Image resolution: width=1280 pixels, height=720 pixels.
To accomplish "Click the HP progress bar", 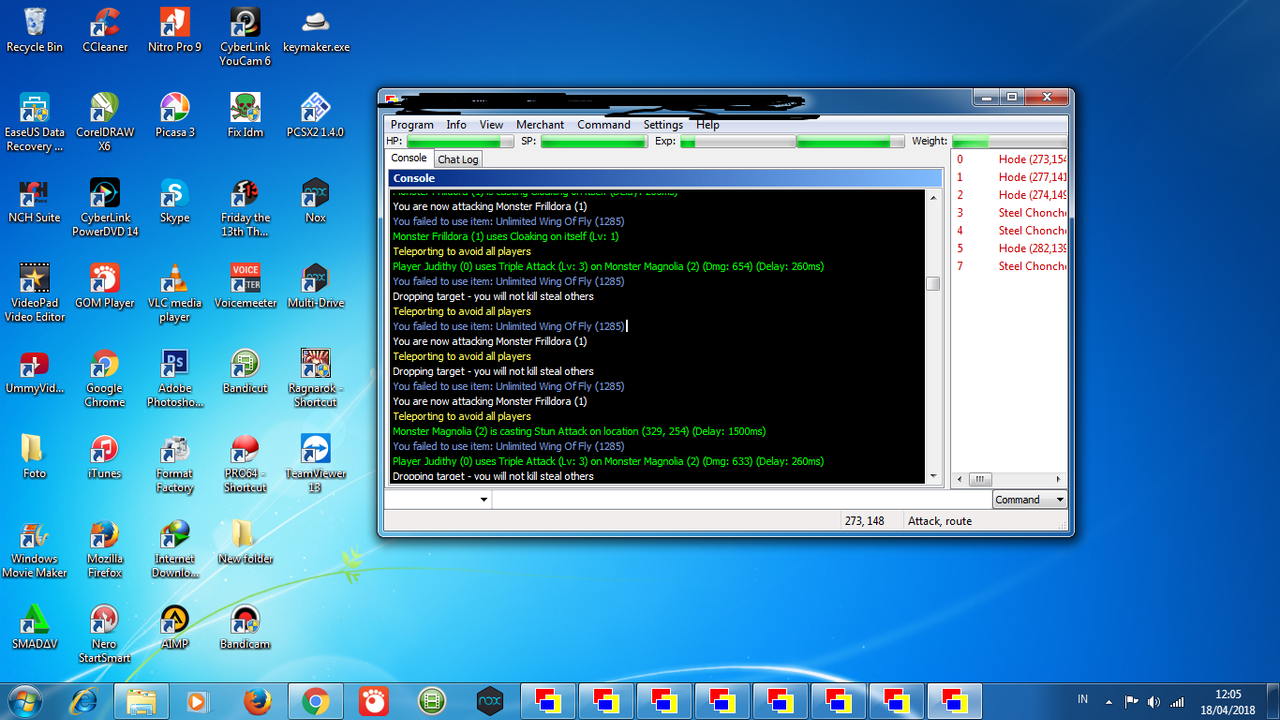I will click(x=459, y=142).
